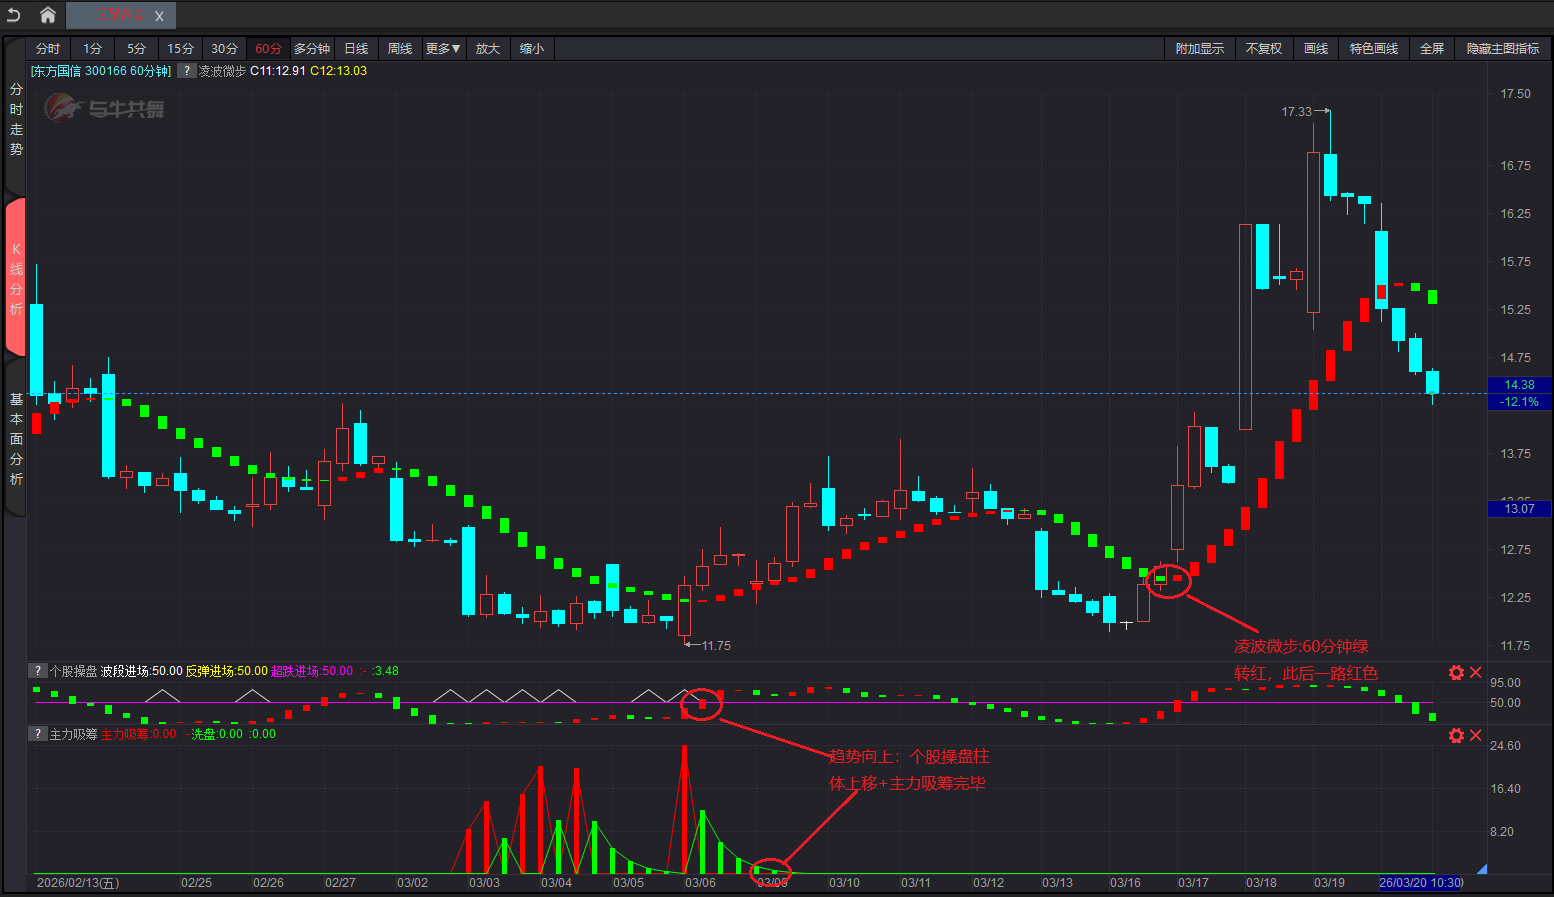Toggle the 附加显示 overlay option
1554x897 pixels.
coord(1199,49)
